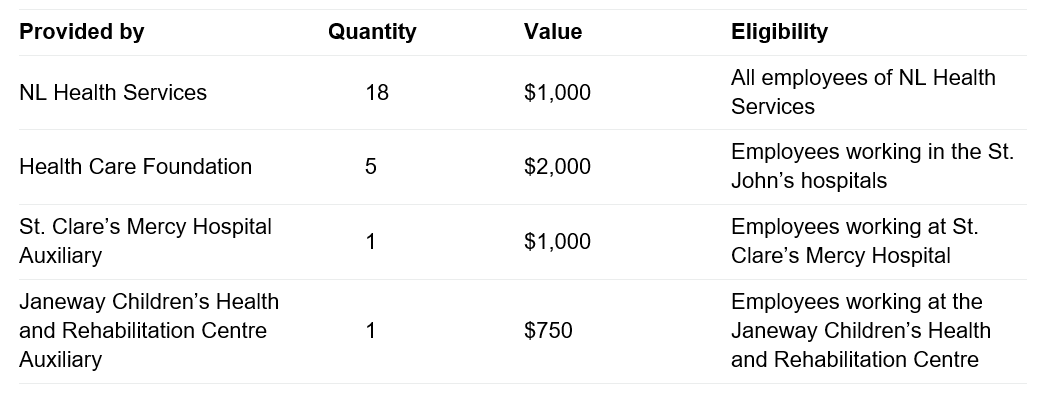Viewport: 1043px width, 397px height.
Task: Select the NL Health Services provider cell
Action: (113, 92)
